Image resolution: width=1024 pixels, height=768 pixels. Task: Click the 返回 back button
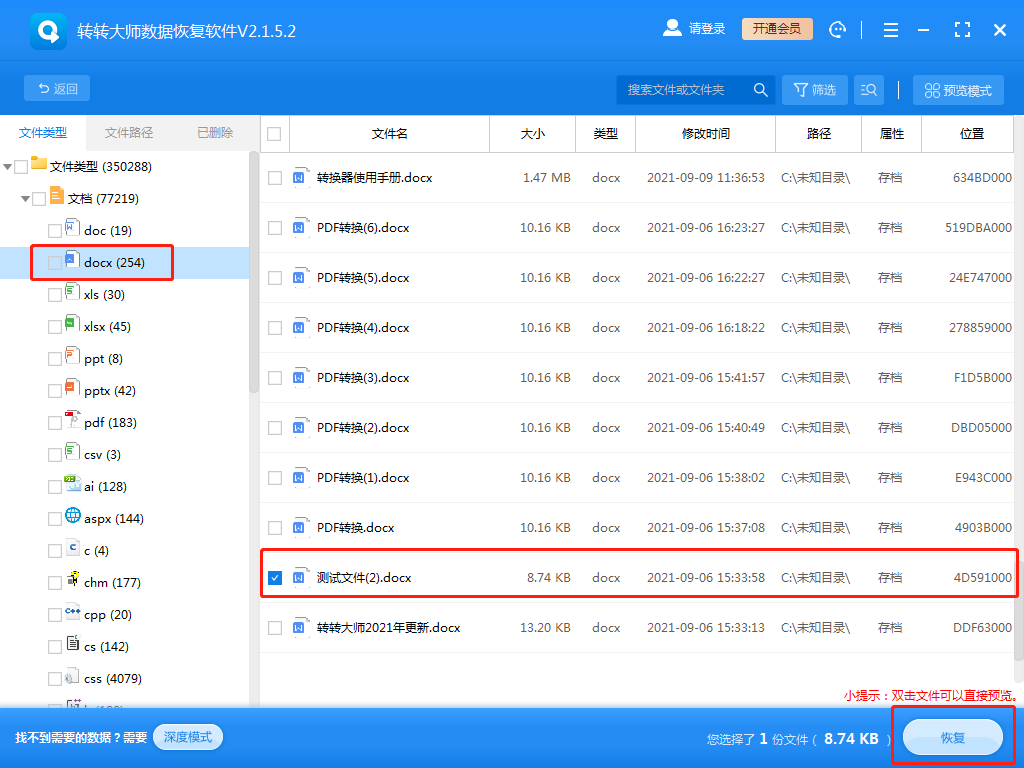[x=57, y=88]
